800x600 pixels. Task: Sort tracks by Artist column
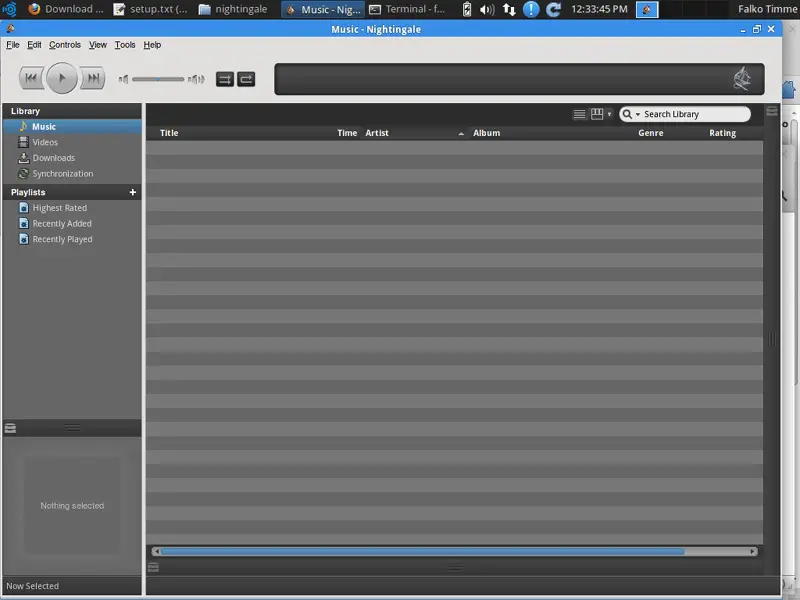click(377, 133)
